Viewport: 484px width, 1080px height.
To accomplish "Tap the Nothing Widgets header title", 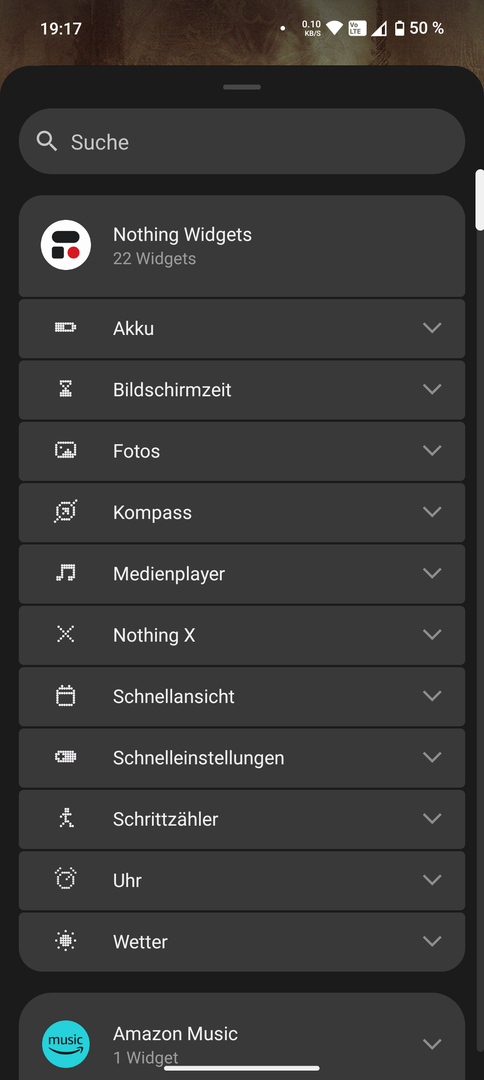I will tap(182, 234).
